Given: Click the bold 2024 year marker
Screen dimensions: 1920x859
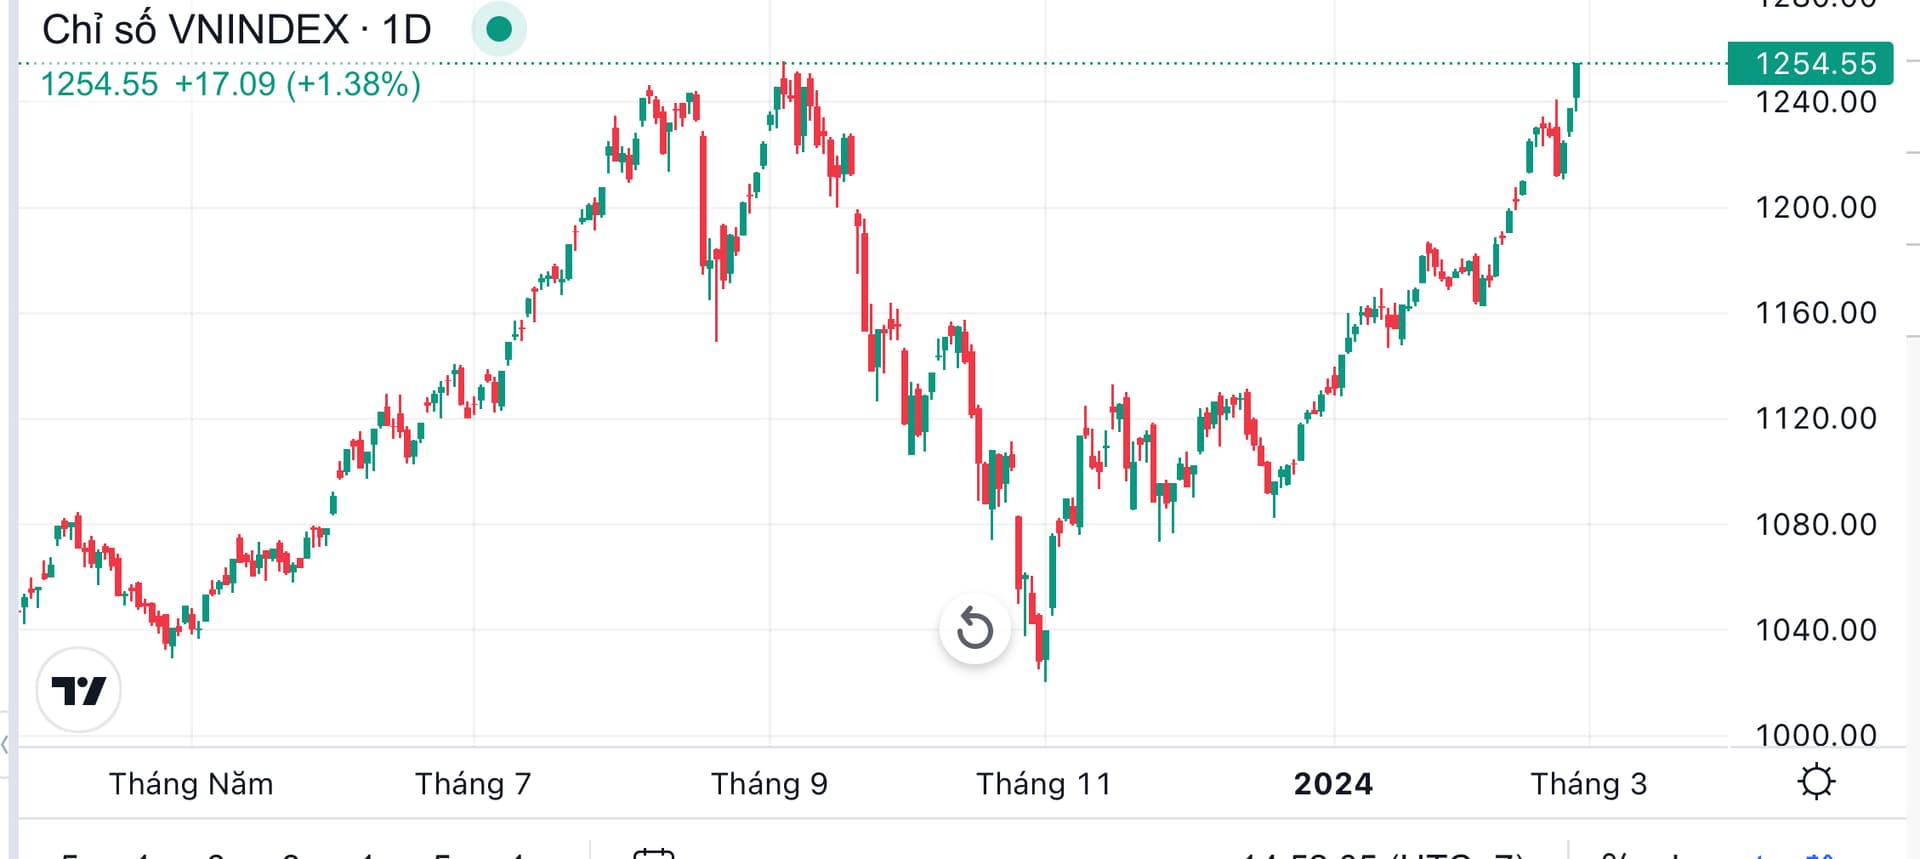Looking at the screenshot, I should pos(1333,784).
